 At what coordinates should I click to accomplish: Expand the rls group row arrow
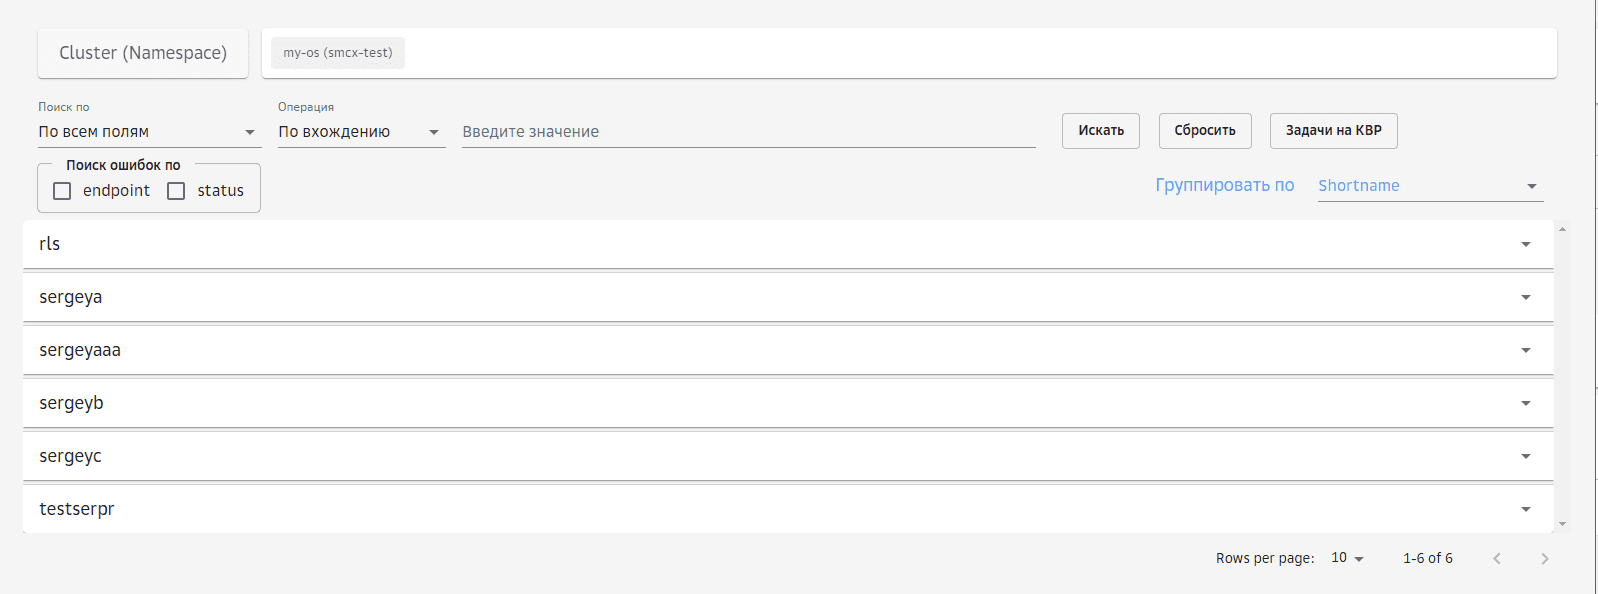[x=1526, y=244]
